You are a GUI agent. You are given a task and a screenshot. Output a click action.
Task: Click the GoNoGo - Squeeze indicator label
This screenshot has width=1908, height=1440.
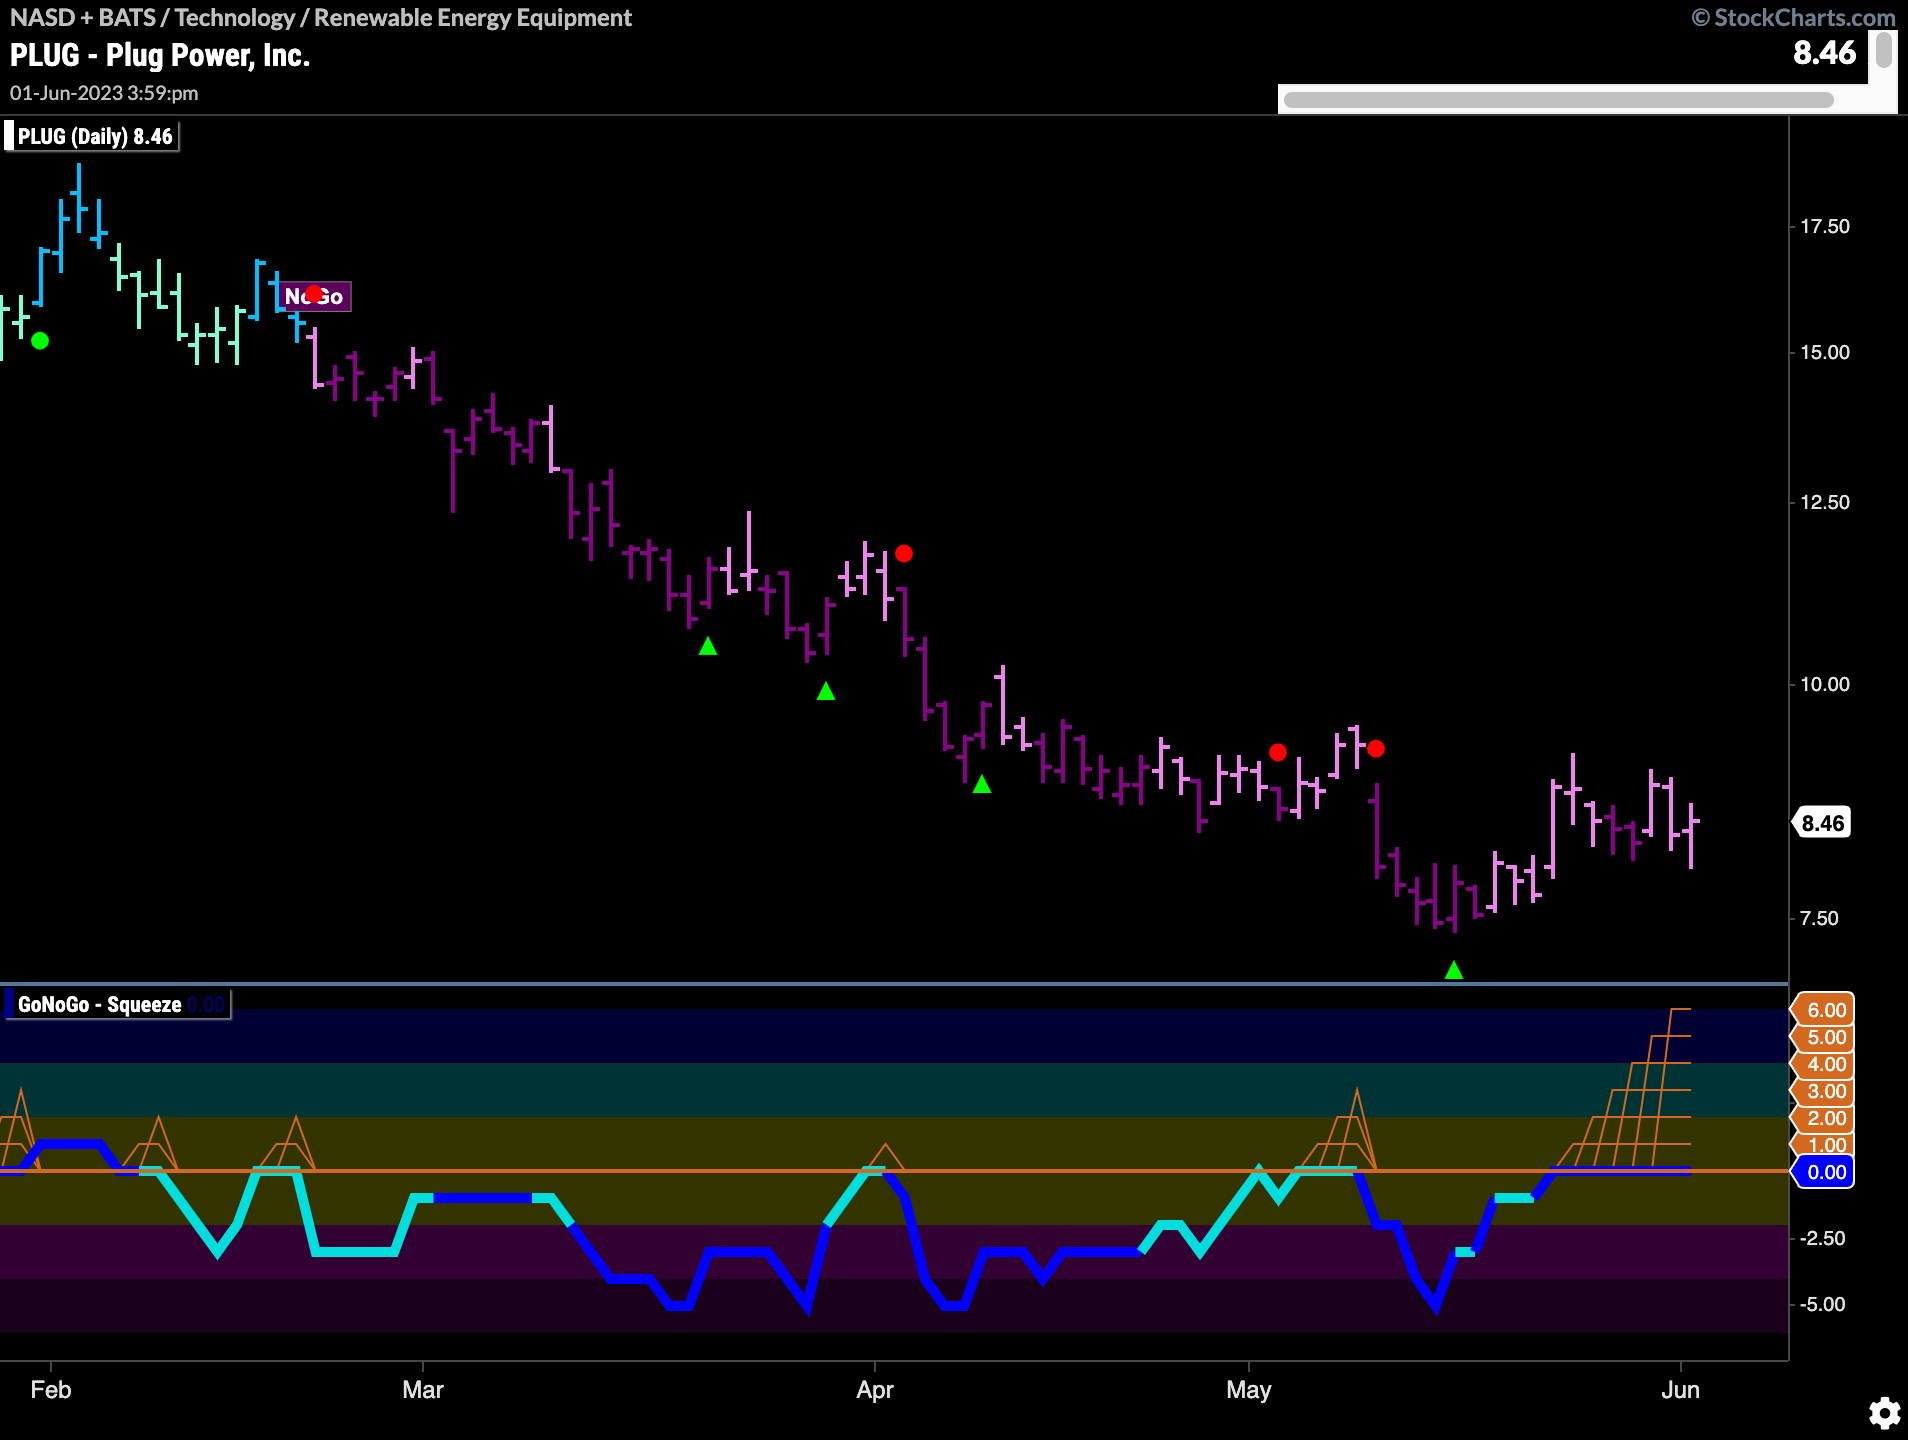tap(118, 1004)
